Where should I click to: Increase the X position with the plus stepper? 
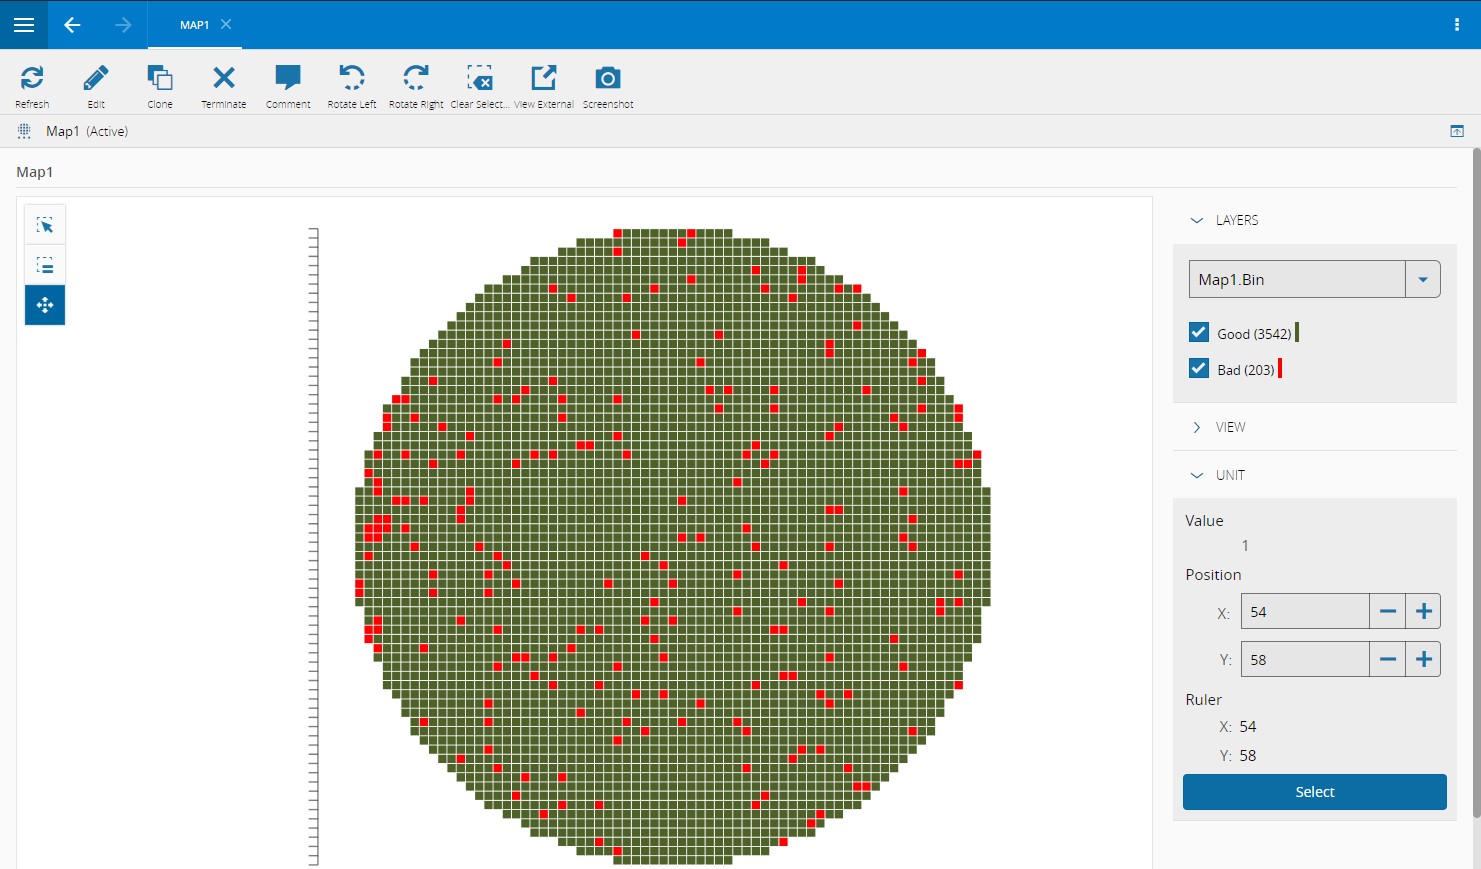pos(1423,611)
